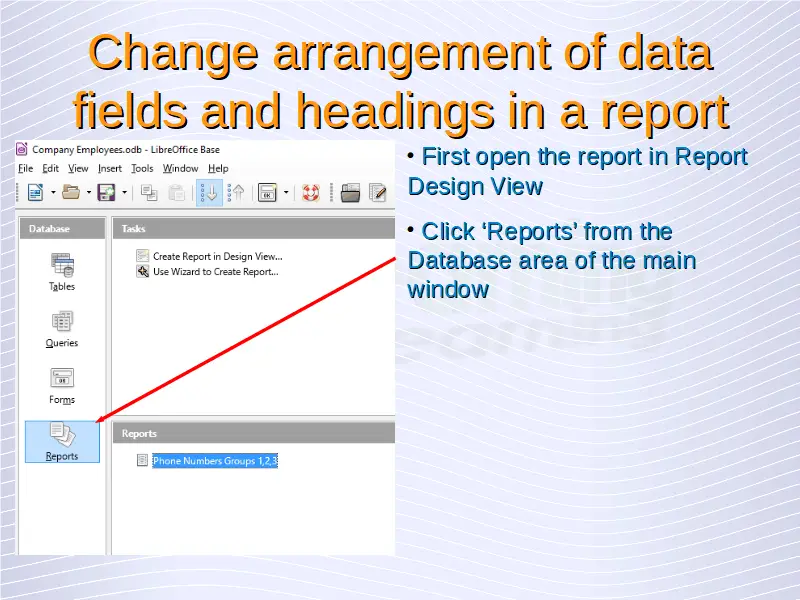Expand the Form icon dropdown arrow

click(286, 192)
